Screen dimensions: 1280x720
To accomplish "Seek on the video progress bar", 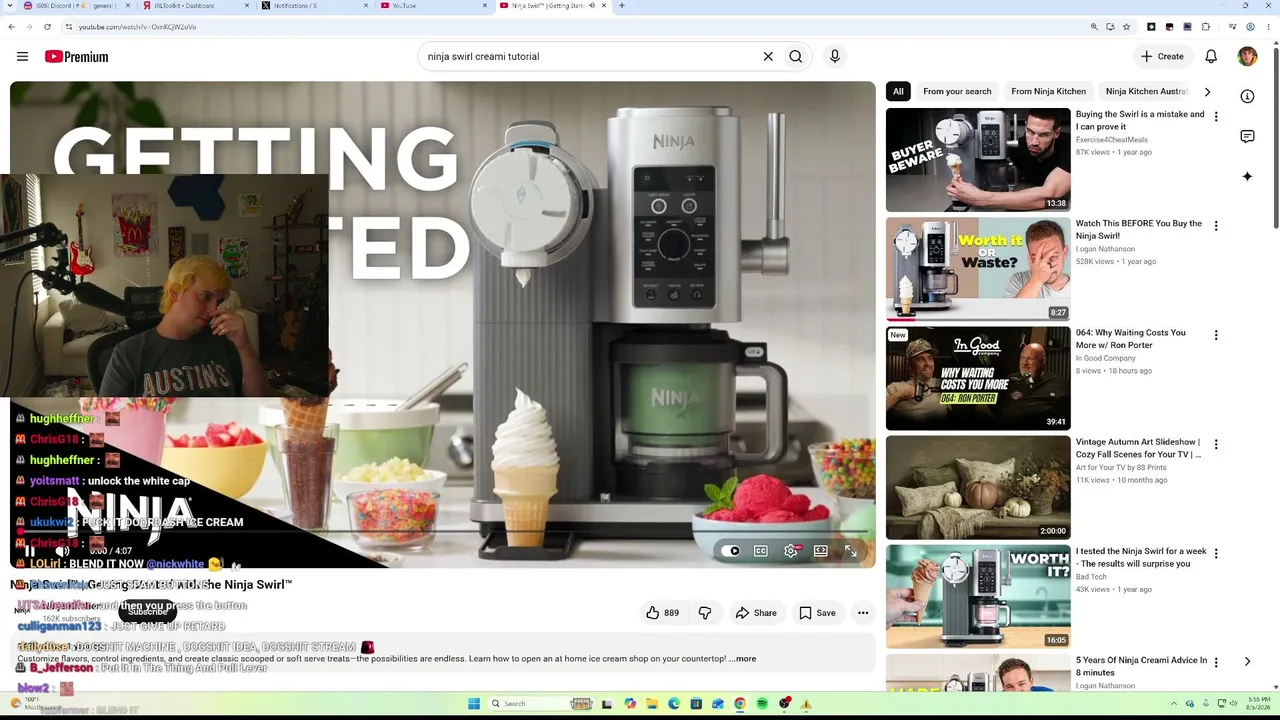I will tap(443, 532).
